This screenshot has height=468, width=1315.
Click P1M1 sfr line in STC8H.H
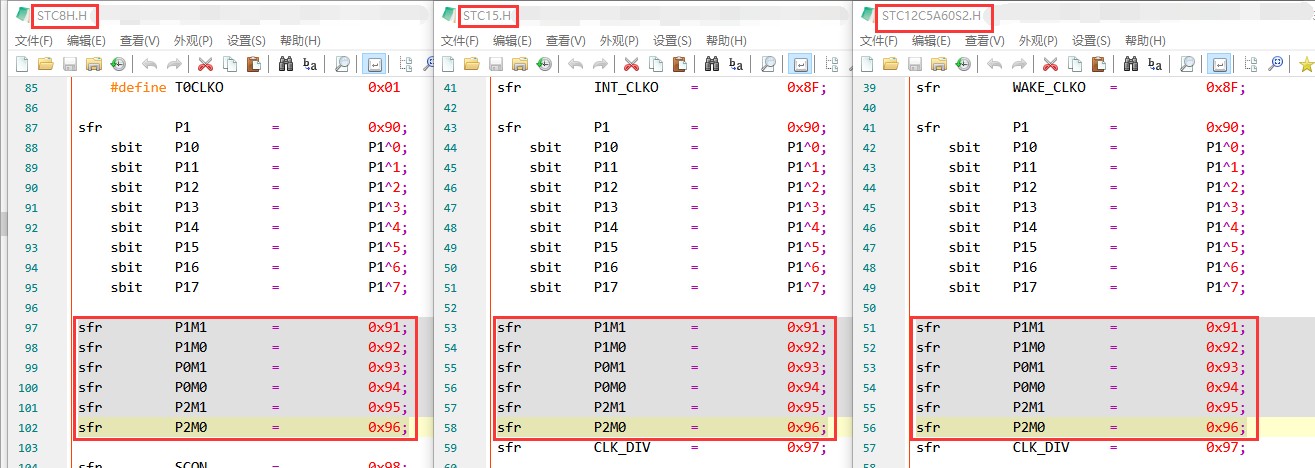click(x=243, y=327)
